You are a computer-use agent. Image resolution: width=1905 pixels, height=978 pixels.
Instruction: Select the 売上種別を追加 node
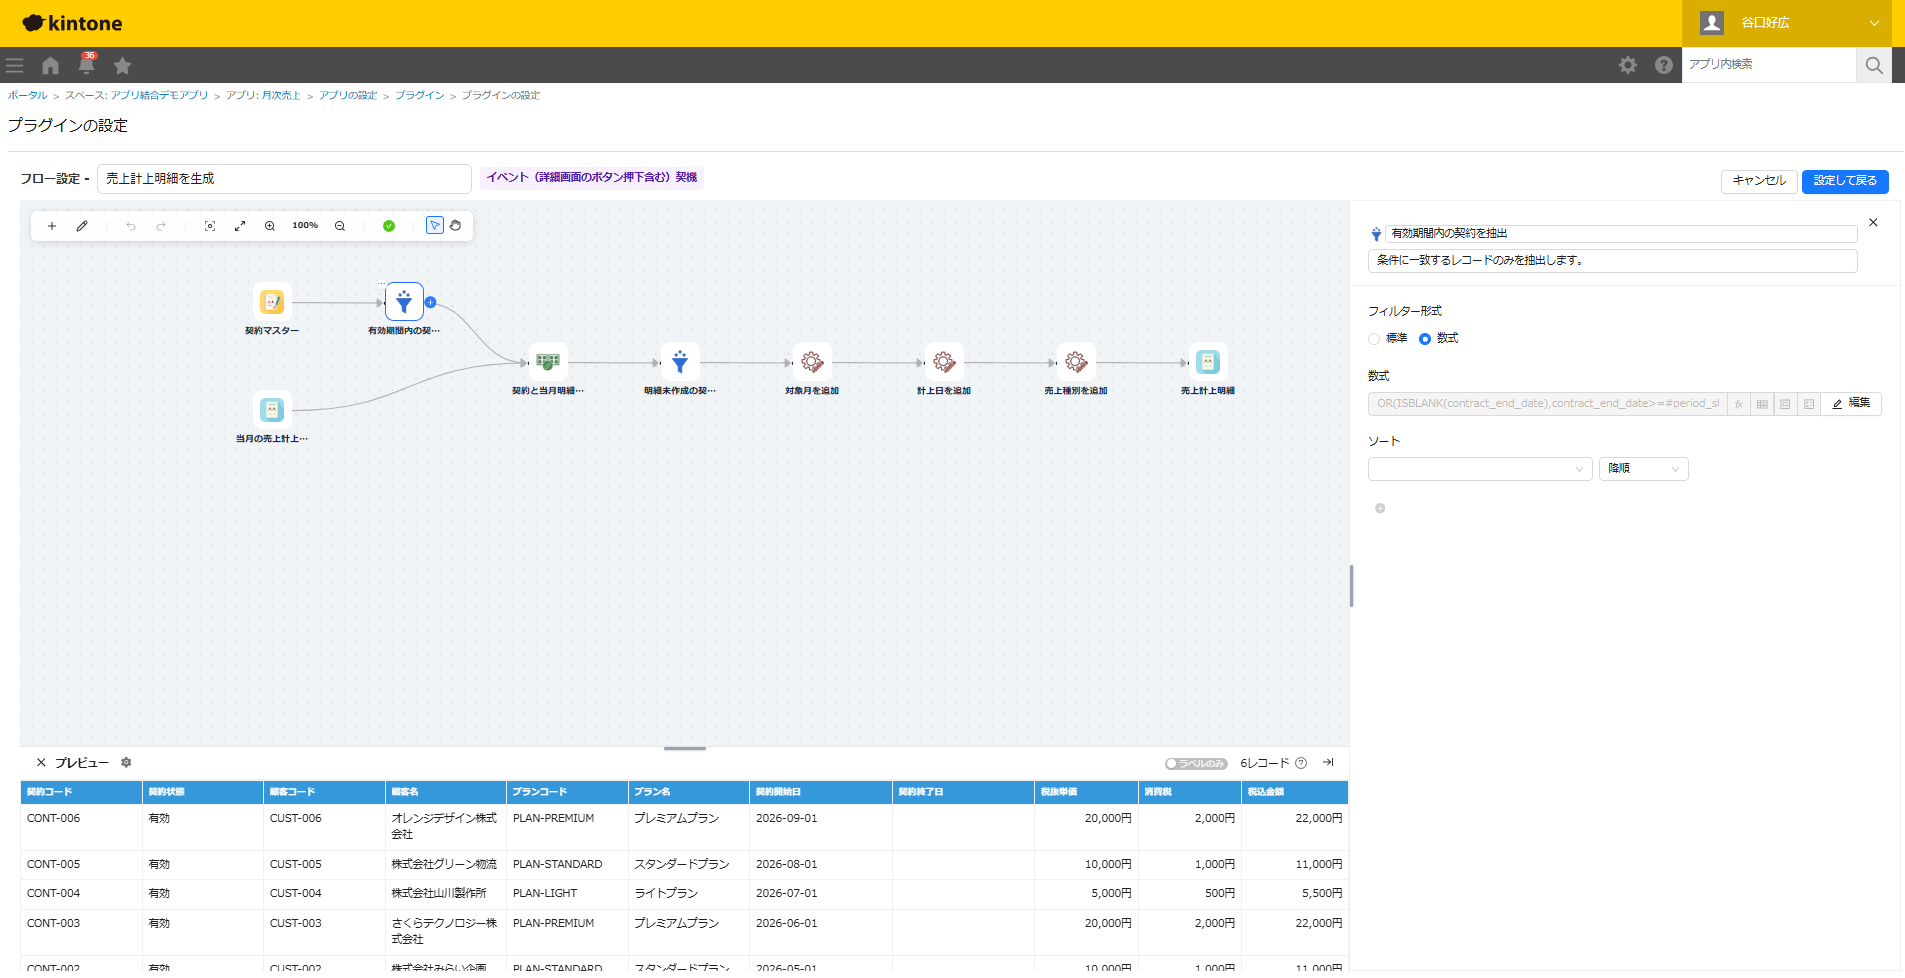click(1076, 362)
